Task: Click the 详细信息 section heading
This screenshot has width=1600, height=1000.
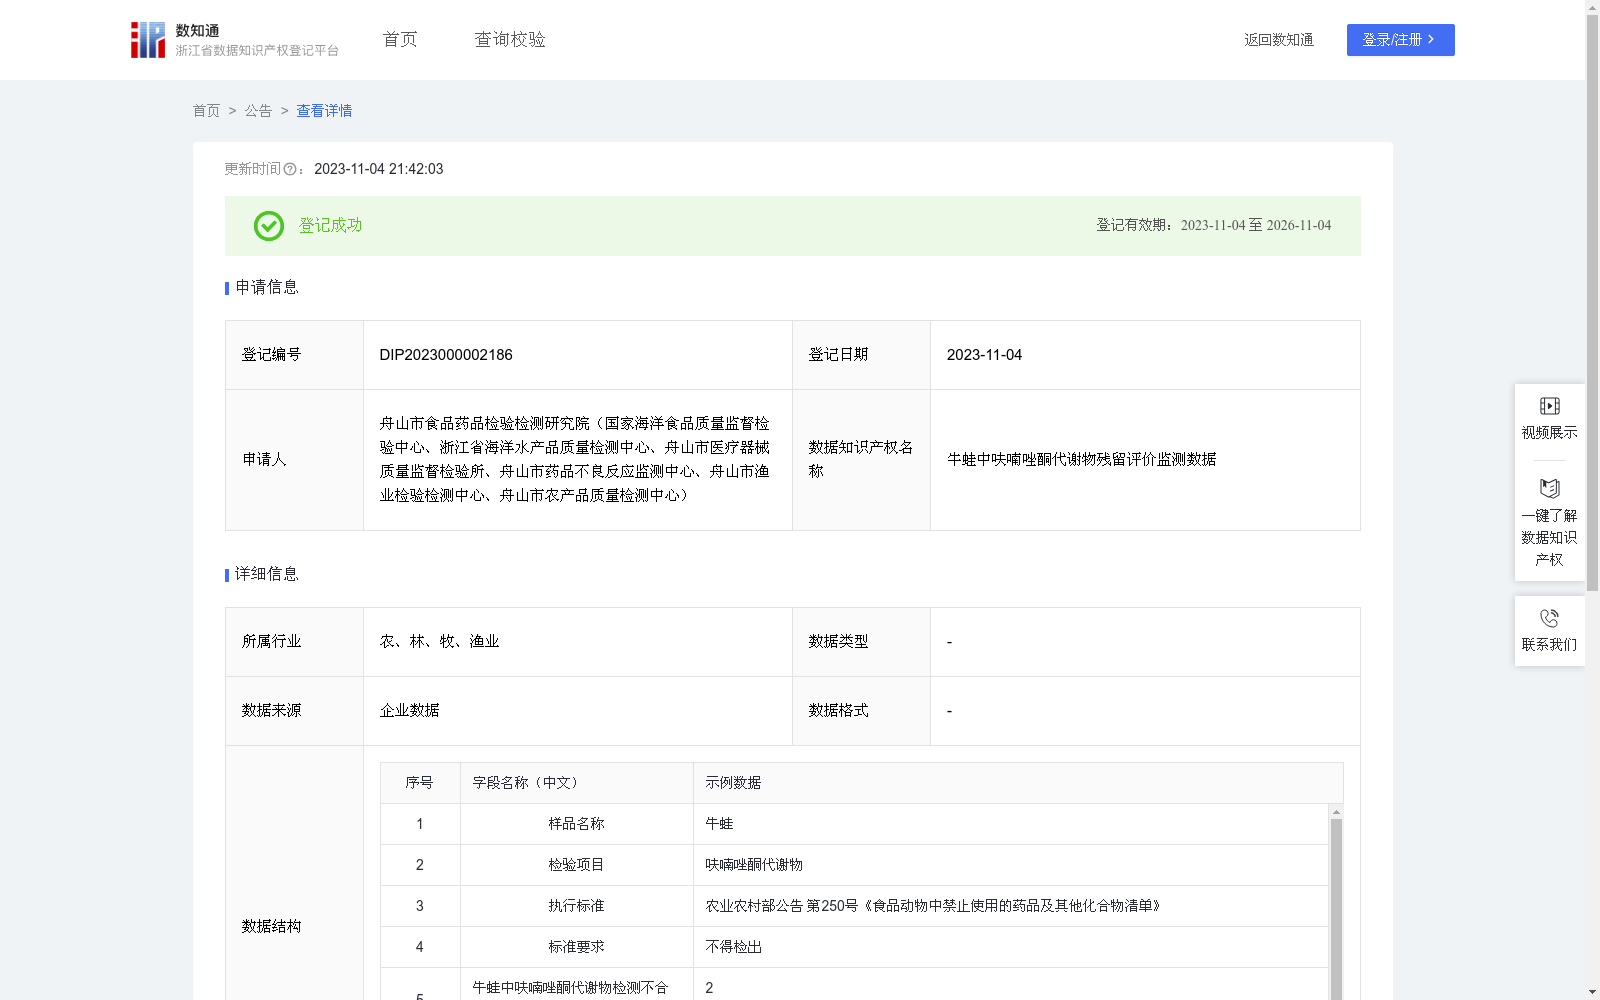Action: click(x=266, y=575)
